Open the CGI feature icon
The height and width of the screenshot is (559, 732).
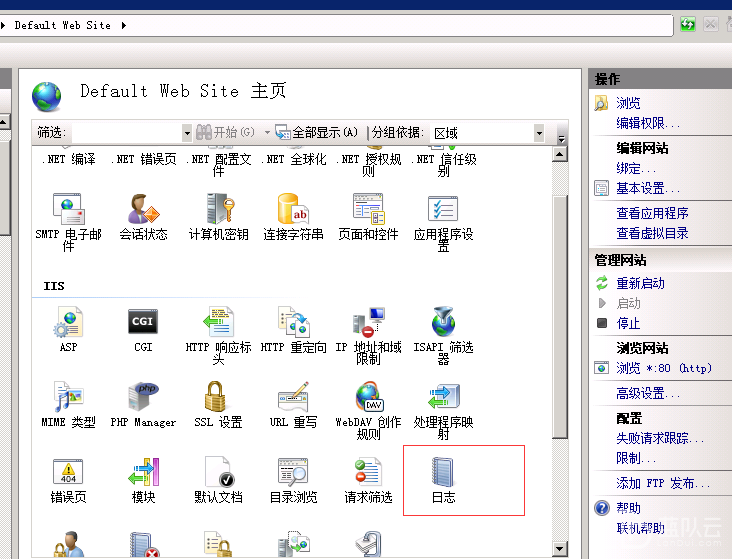coord(143,322)
